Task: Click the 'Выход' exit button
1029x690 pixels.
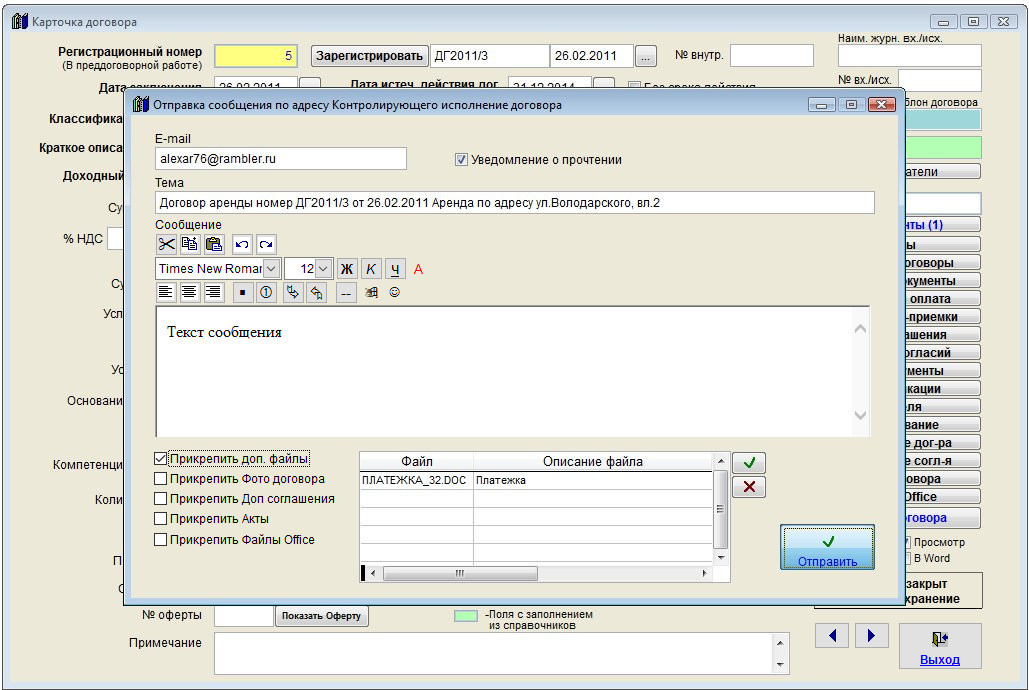Action: pyautogui.click(x=940, y=647)
